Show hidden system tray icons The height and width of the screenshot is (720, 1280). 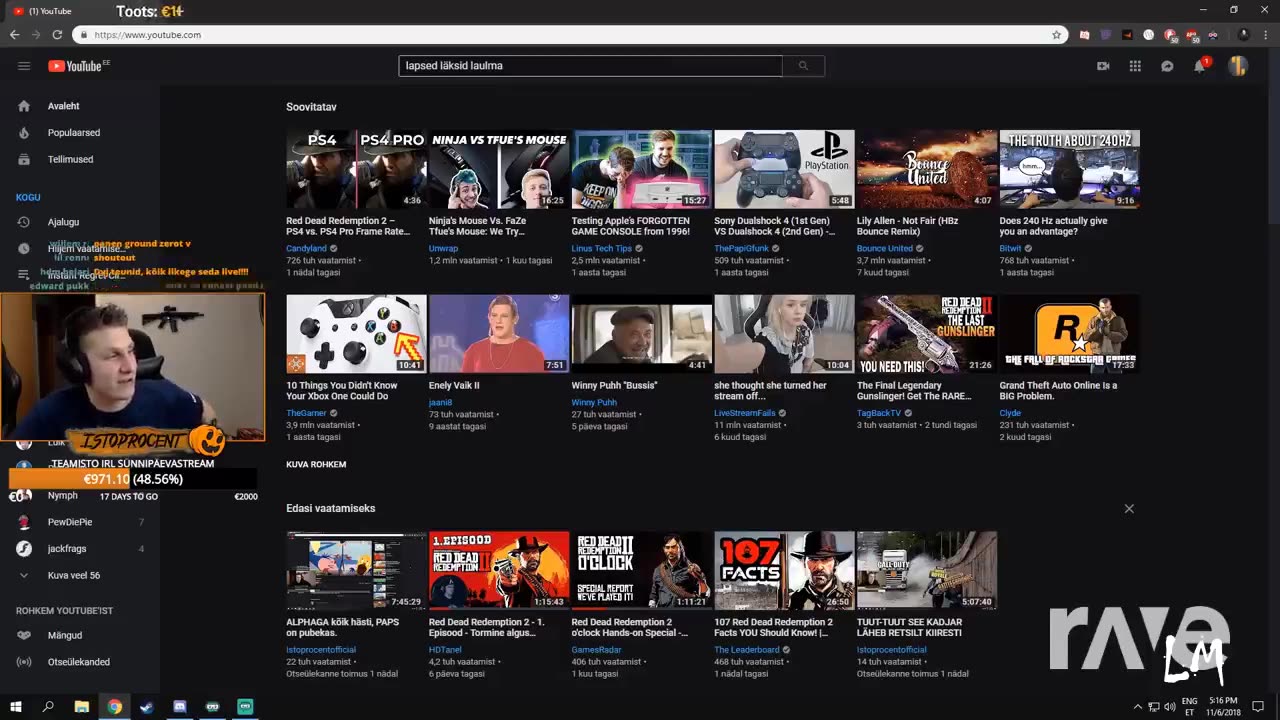tap(1137, 707)
